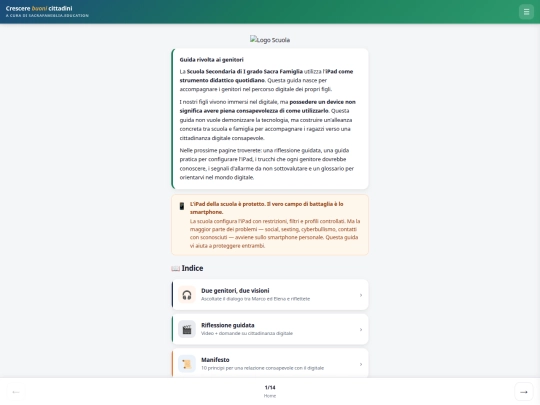Click 'Video + domande su cittadinanza digitale' subtitle
Screen dimensions: 540x405
[247, 333]
